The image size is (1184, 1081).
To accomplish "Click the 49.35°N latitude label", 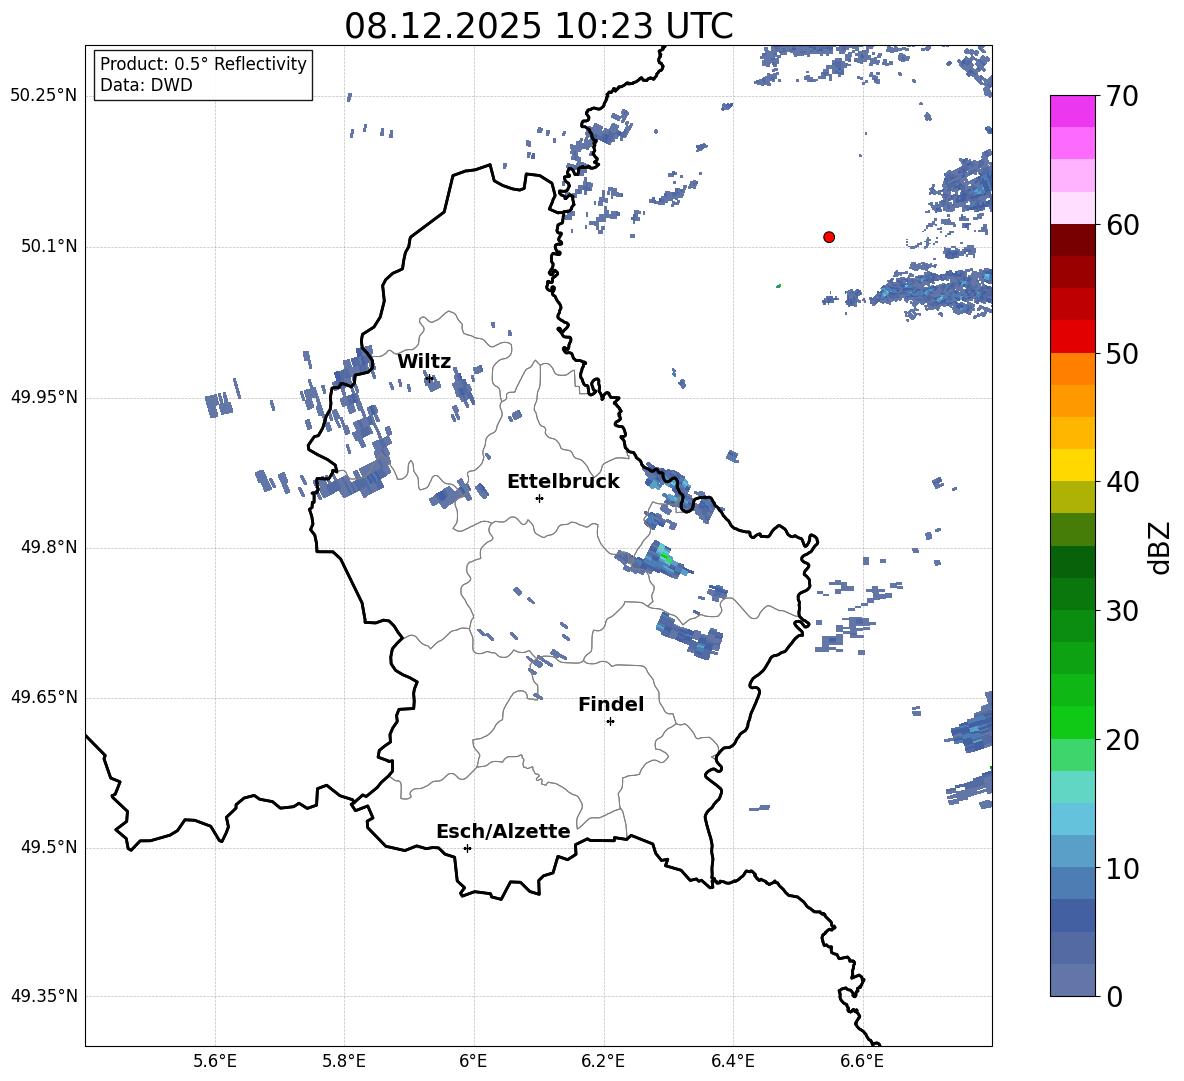I will click(x=44, y=996).
